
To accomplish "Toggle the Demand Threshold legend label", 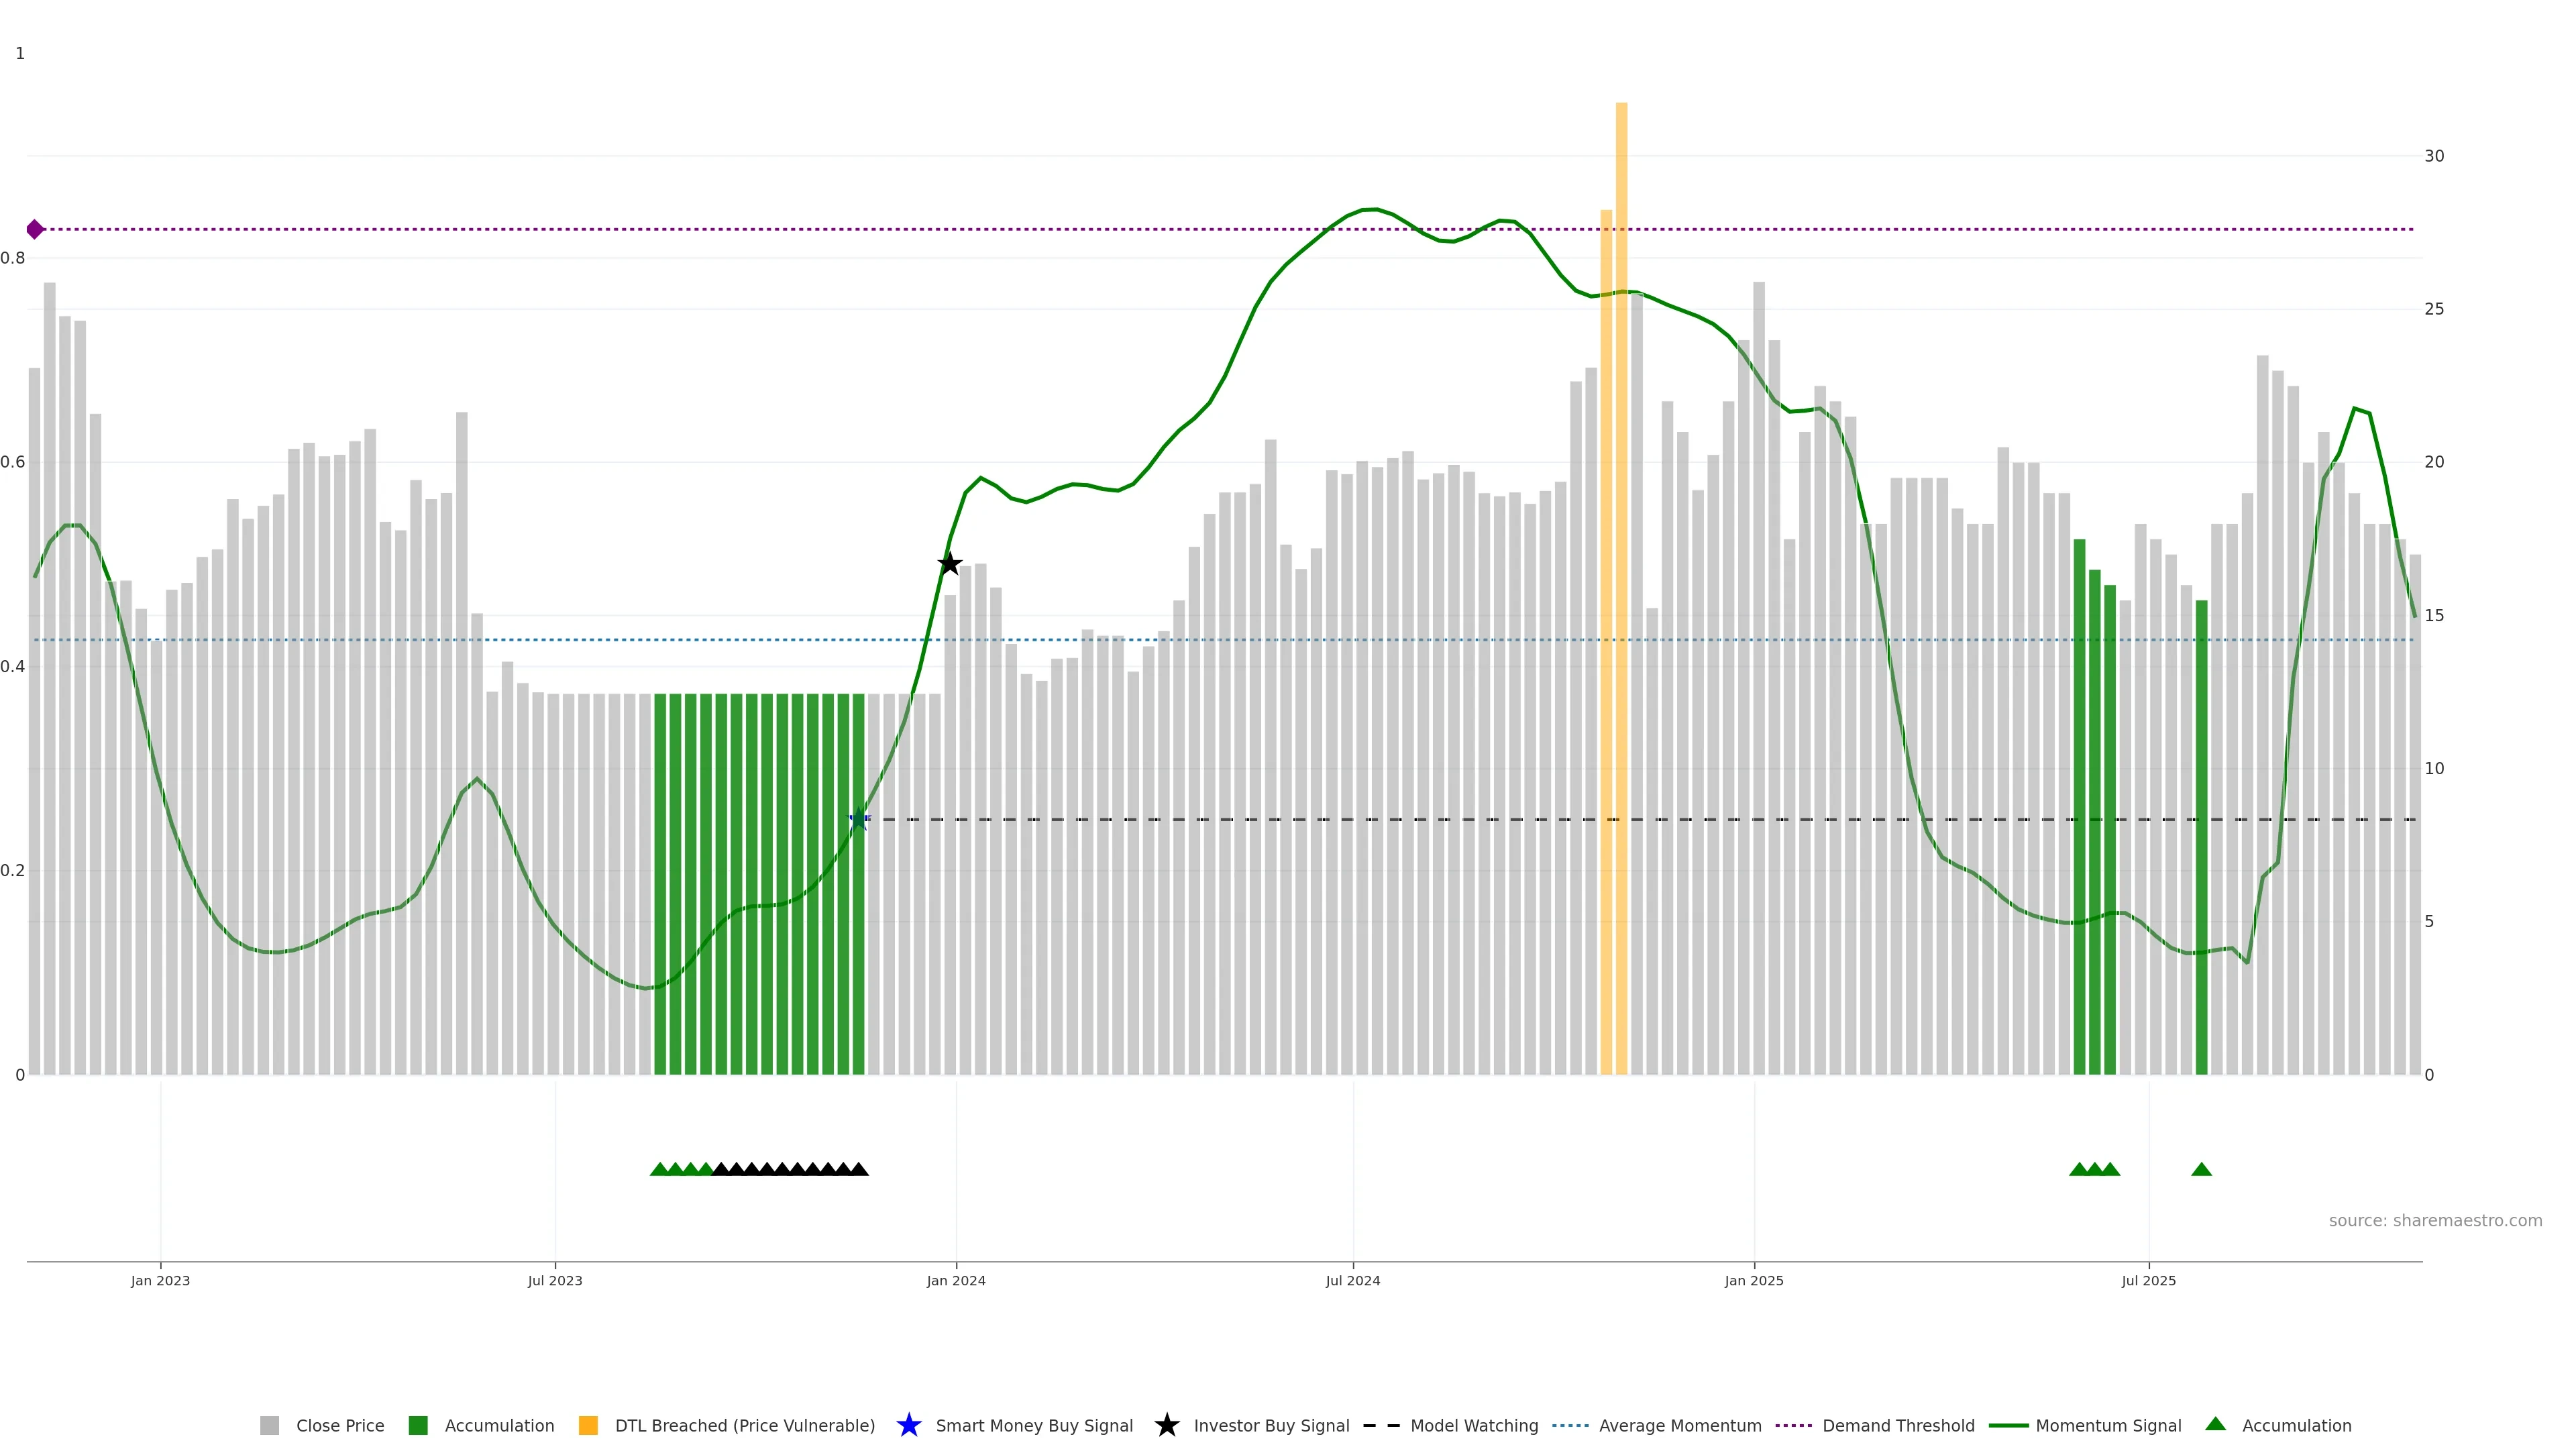I will pos(1898,1426).
